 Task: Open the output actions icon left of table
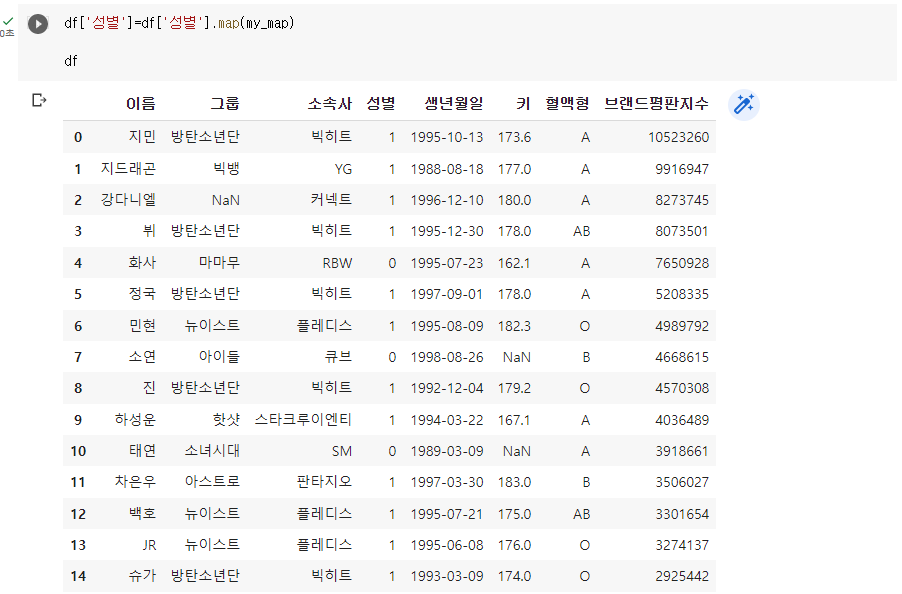point(39,101)
